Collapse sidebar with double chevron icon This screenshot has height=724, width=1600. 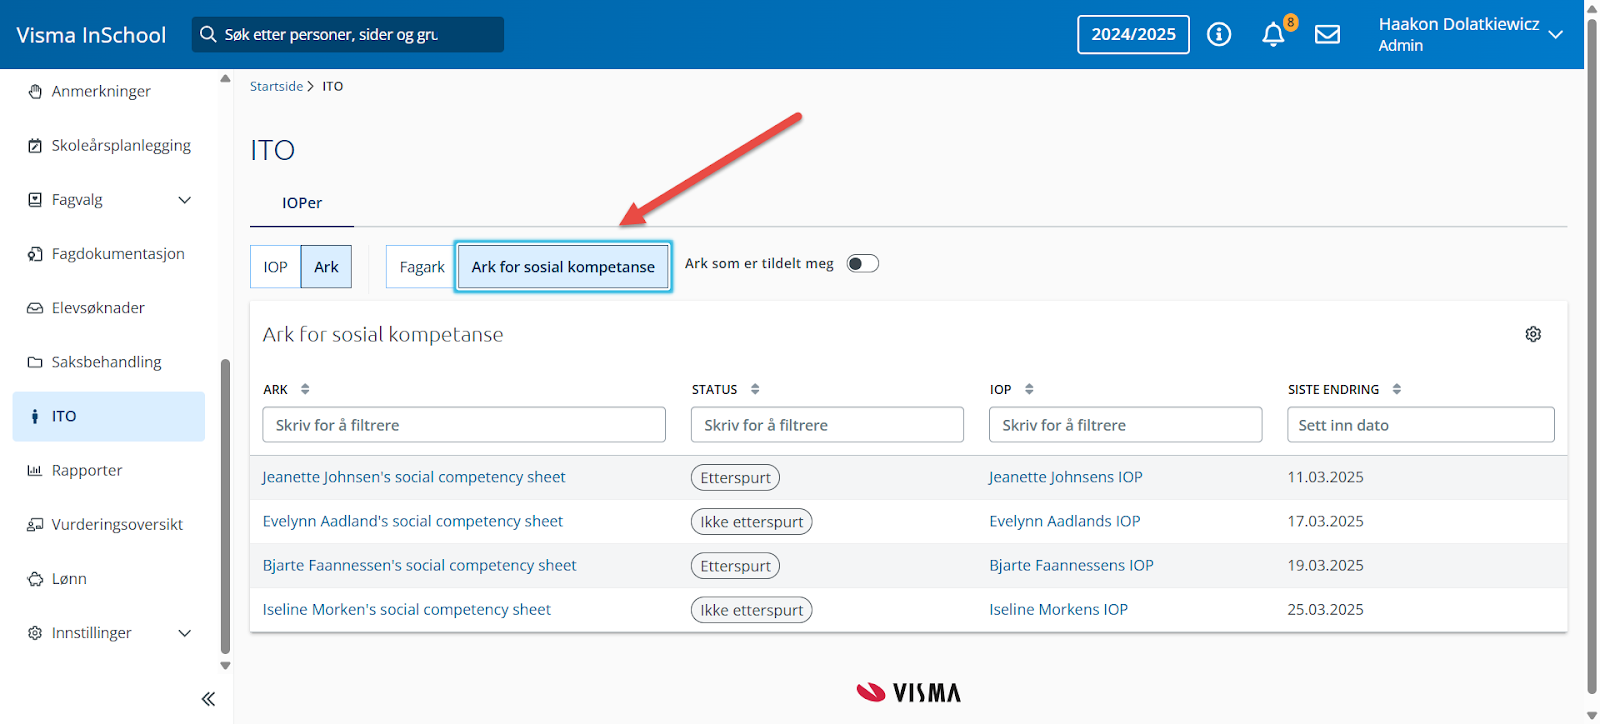[208, 699]
